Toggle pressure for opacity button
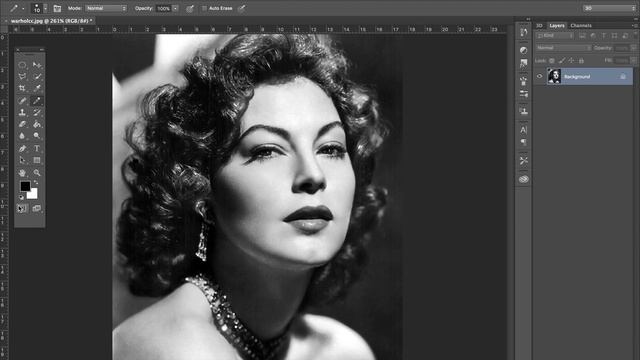 click(190, 8)
